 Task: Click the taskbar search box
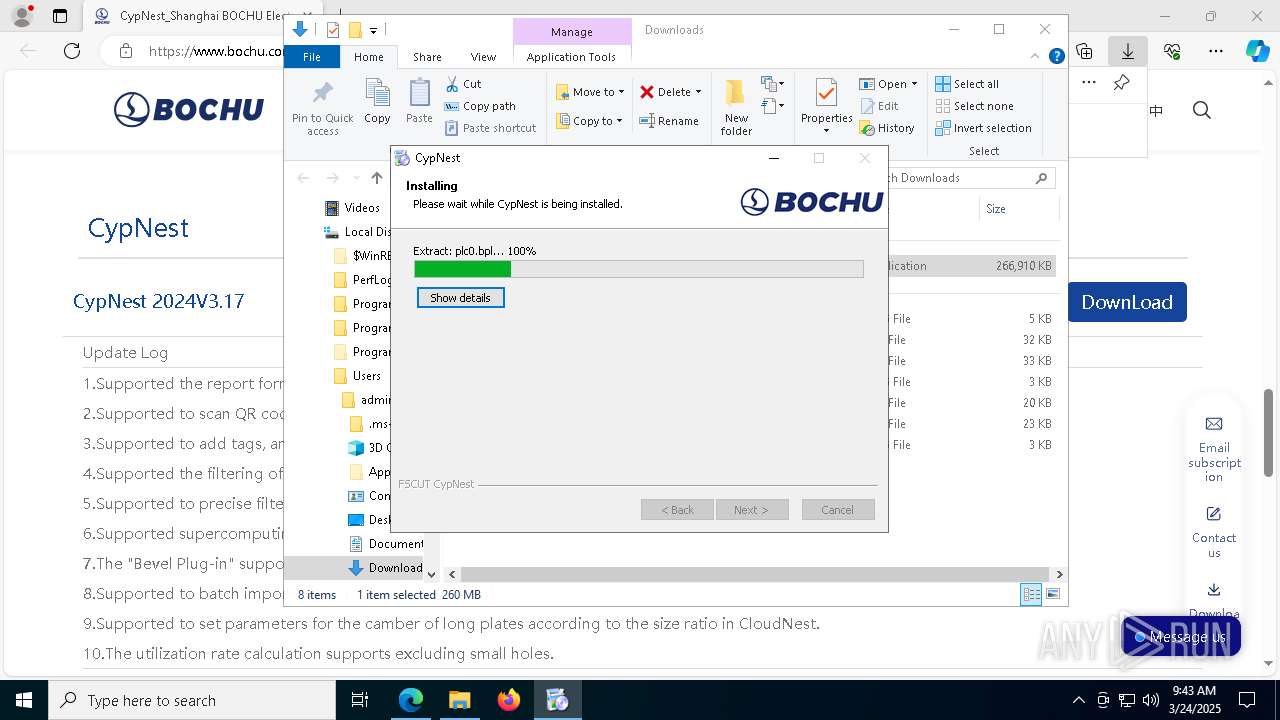tap(192, 700)
